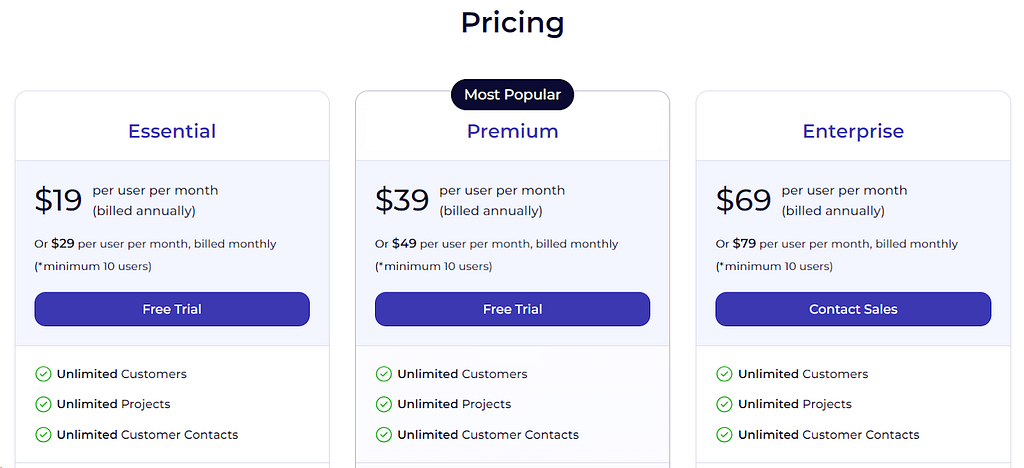Click Premium Unlimited Customers checkmark icon
Image resolution: width=1024 pixels, height=468 pixels.
coord(384,374)
